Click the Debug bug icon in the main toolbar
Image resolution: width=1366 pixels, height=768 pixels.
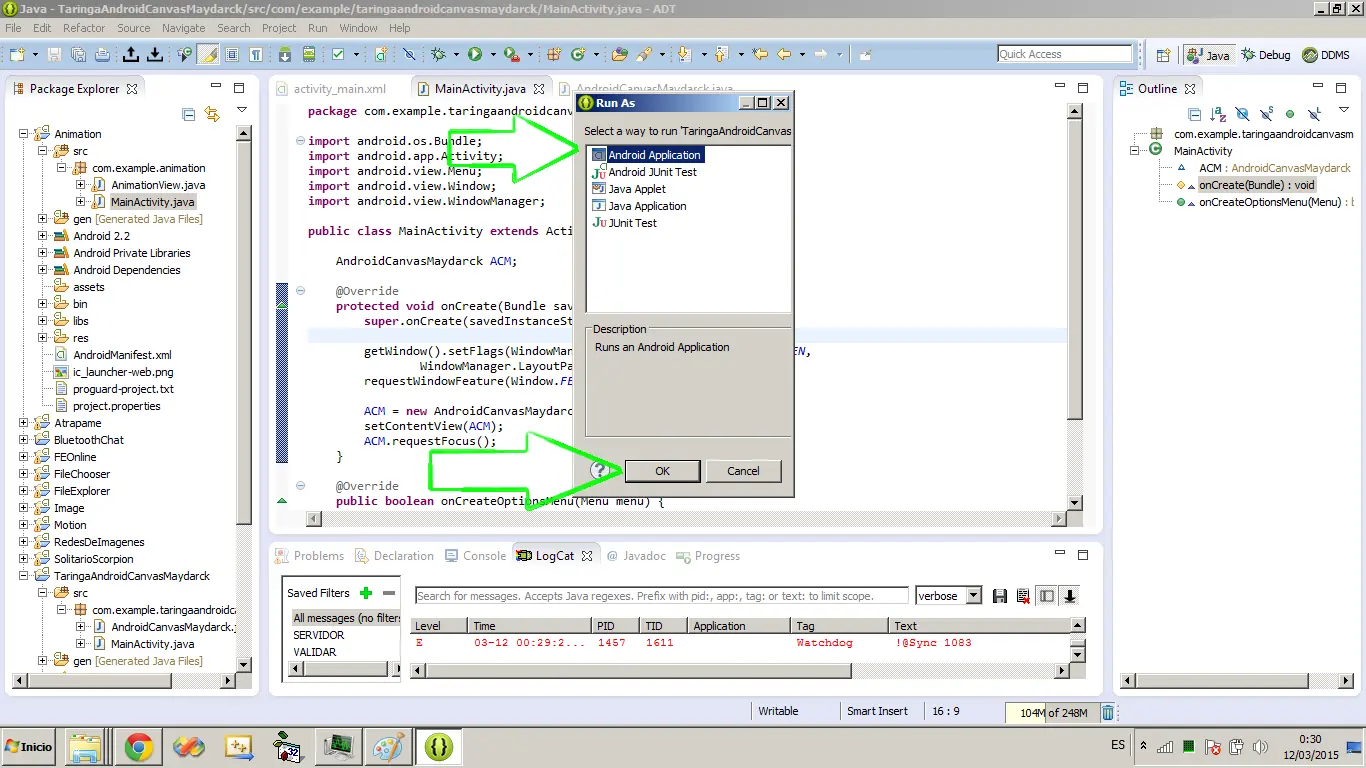(x=438, y=55)
